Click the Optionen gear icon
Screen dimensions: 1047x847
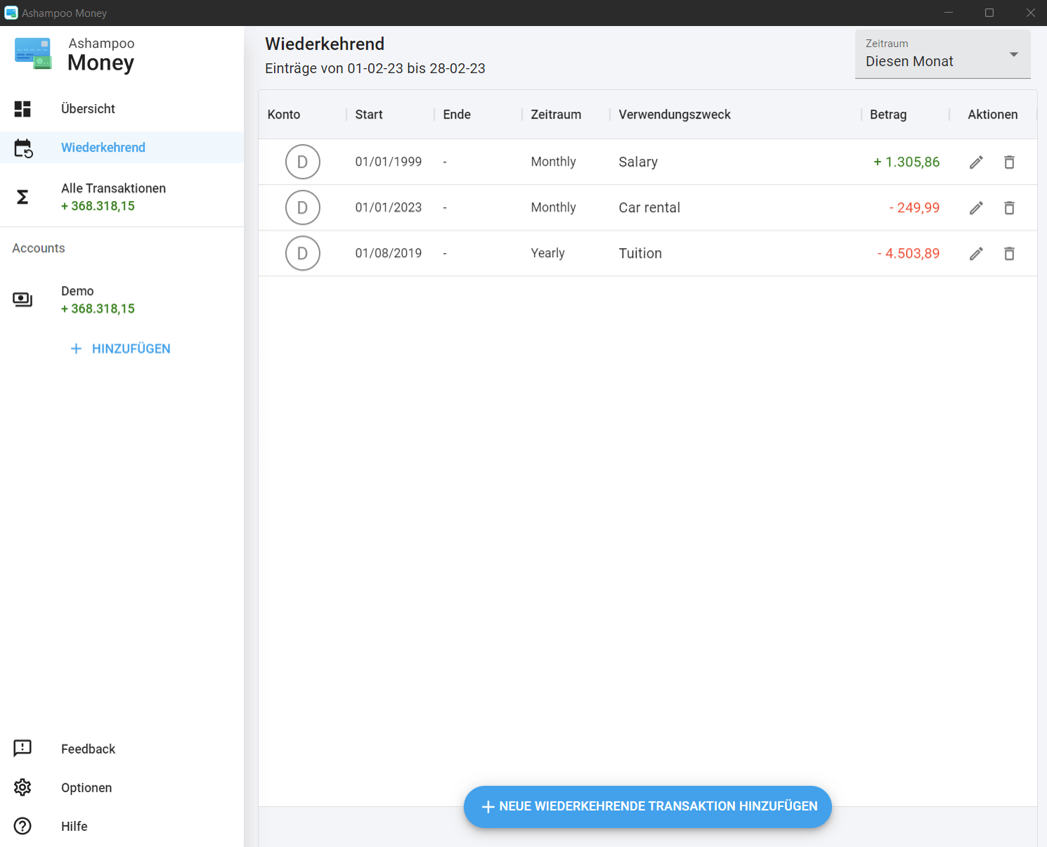click(x=23, y=788)
